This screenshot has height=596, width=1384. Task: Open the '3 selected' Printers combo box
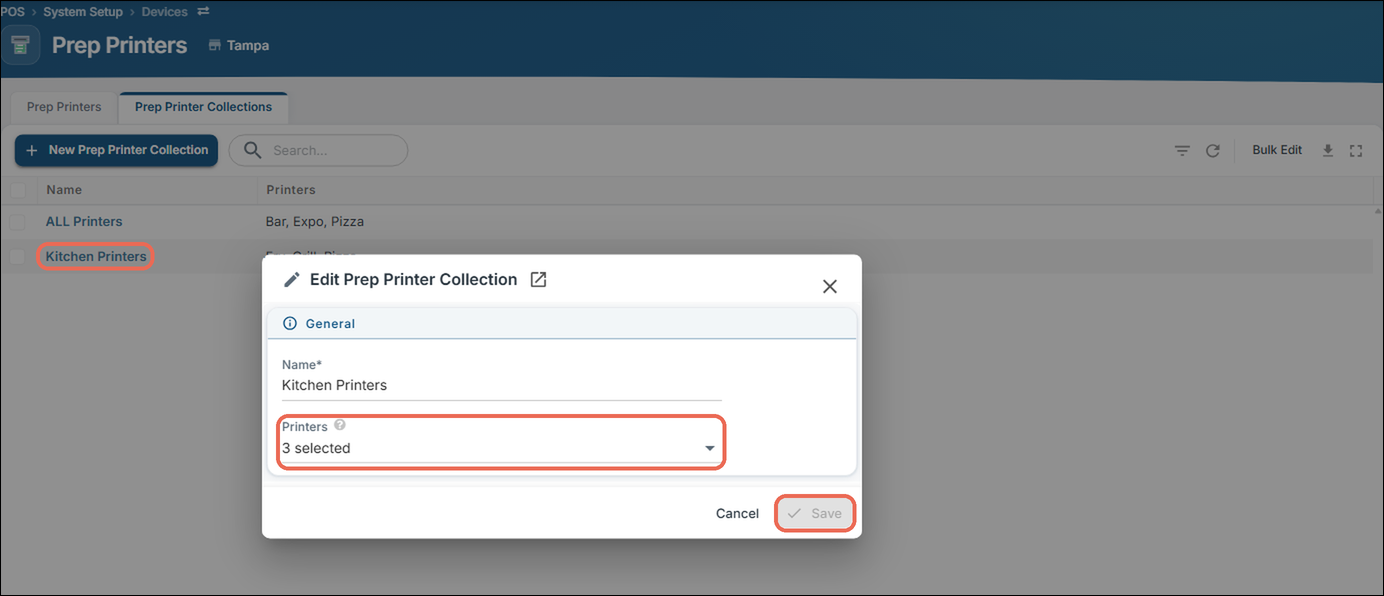[501, 449]
